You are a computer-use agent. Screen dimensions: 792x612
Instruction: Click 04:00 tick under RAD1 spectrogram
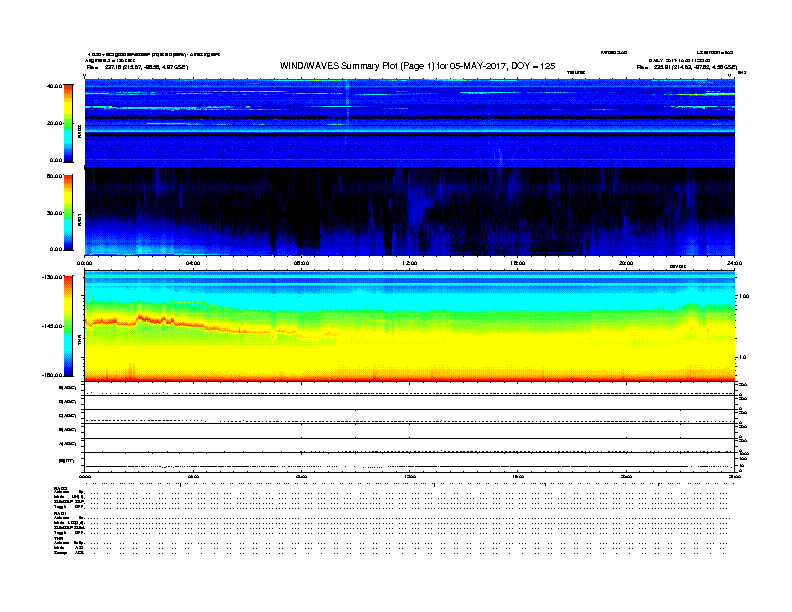tap(193, 263)
